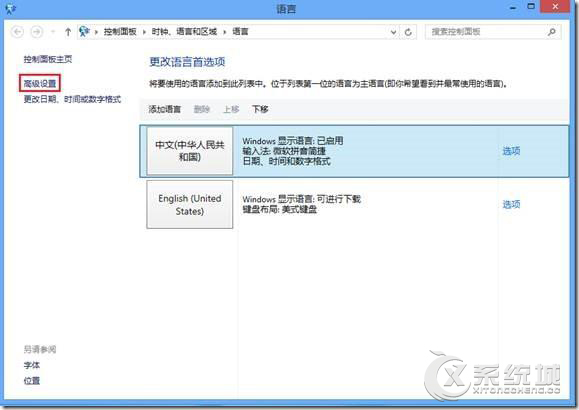Click the back navigation arrow
The width and height of the screenshot is (579, 410).
[17, 32]
